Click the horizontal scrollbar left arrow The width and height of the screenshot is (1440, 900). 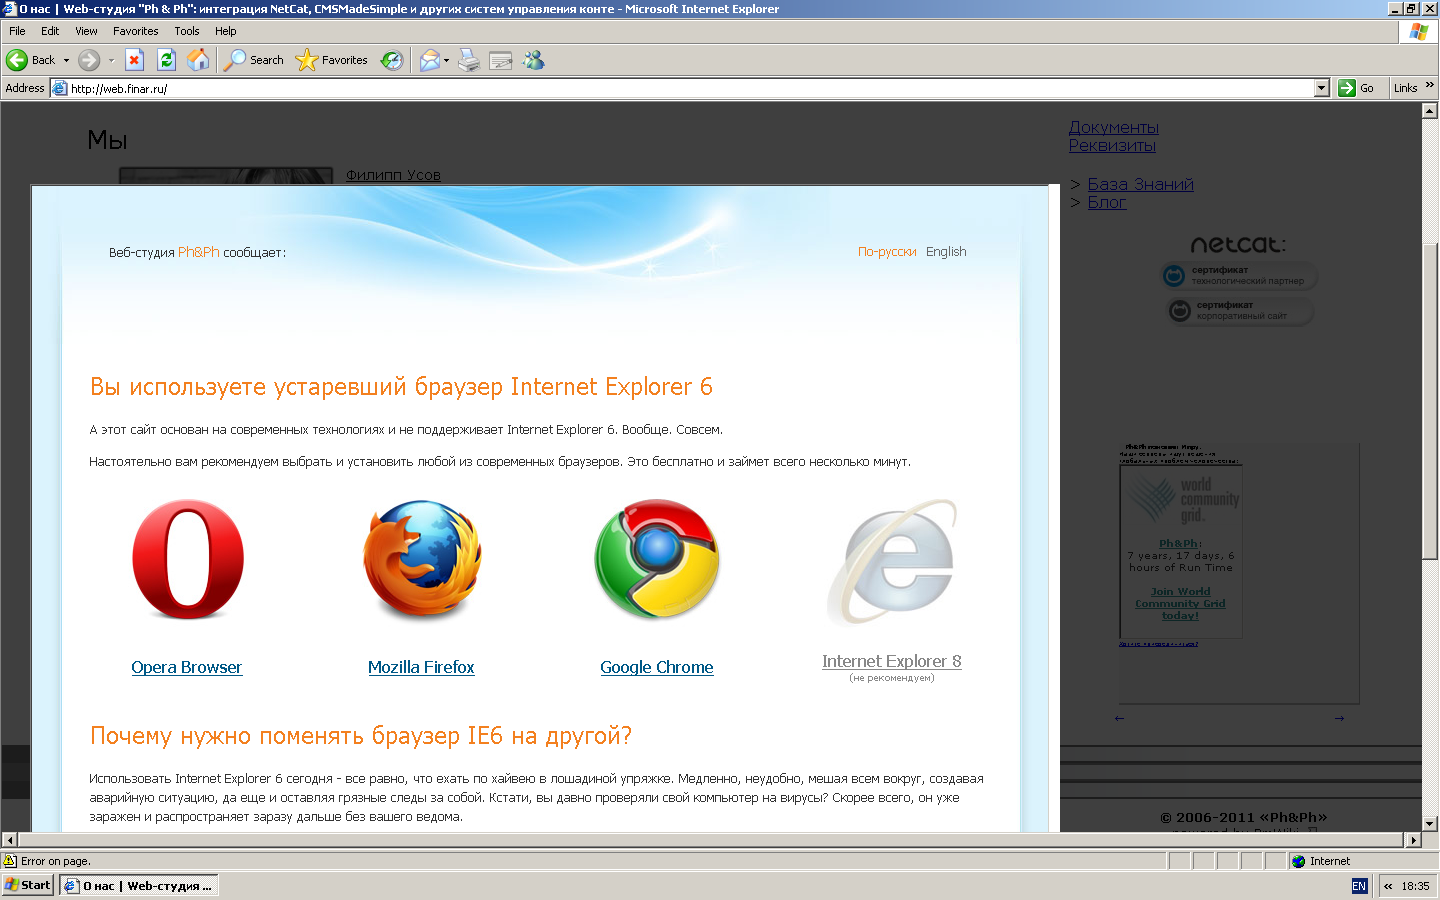pos(9,840)
